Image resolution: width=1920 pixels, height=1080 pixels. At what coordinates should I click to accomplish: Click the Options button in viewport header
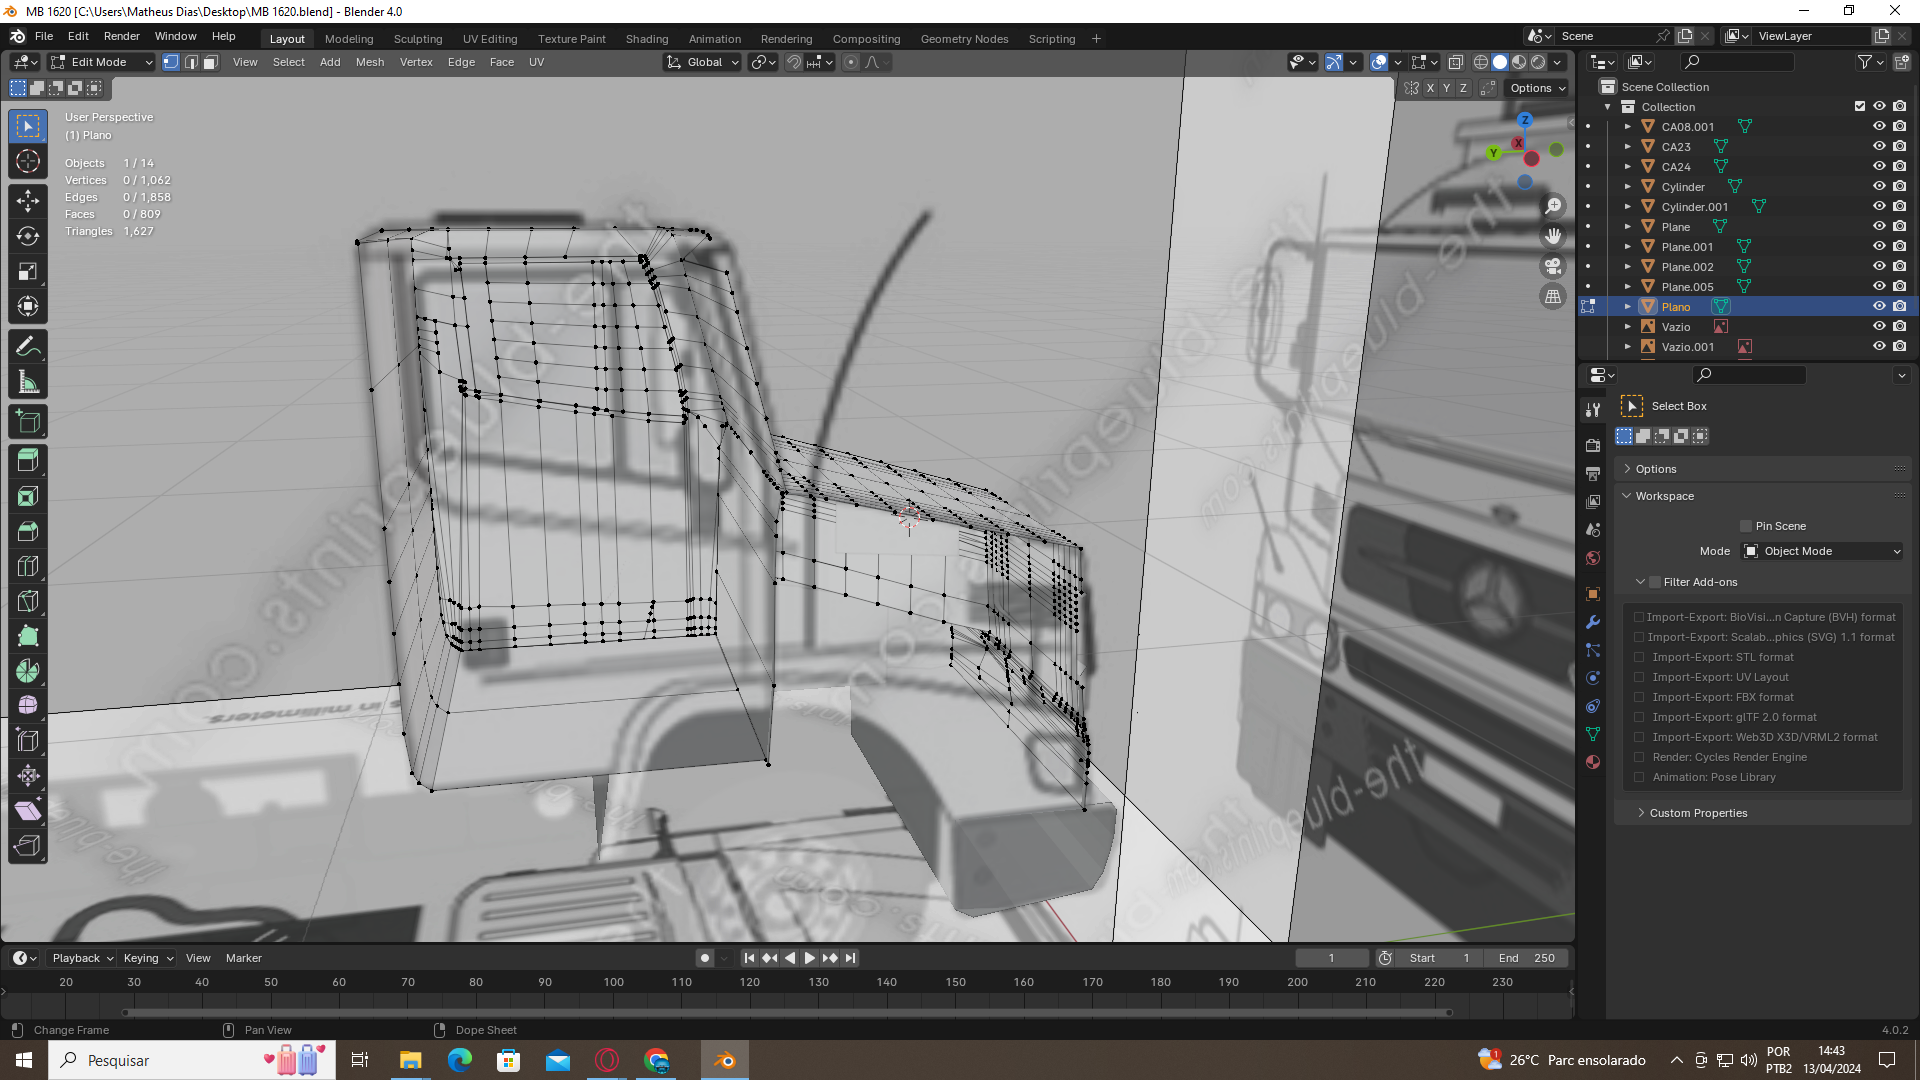click(1537, 88)
